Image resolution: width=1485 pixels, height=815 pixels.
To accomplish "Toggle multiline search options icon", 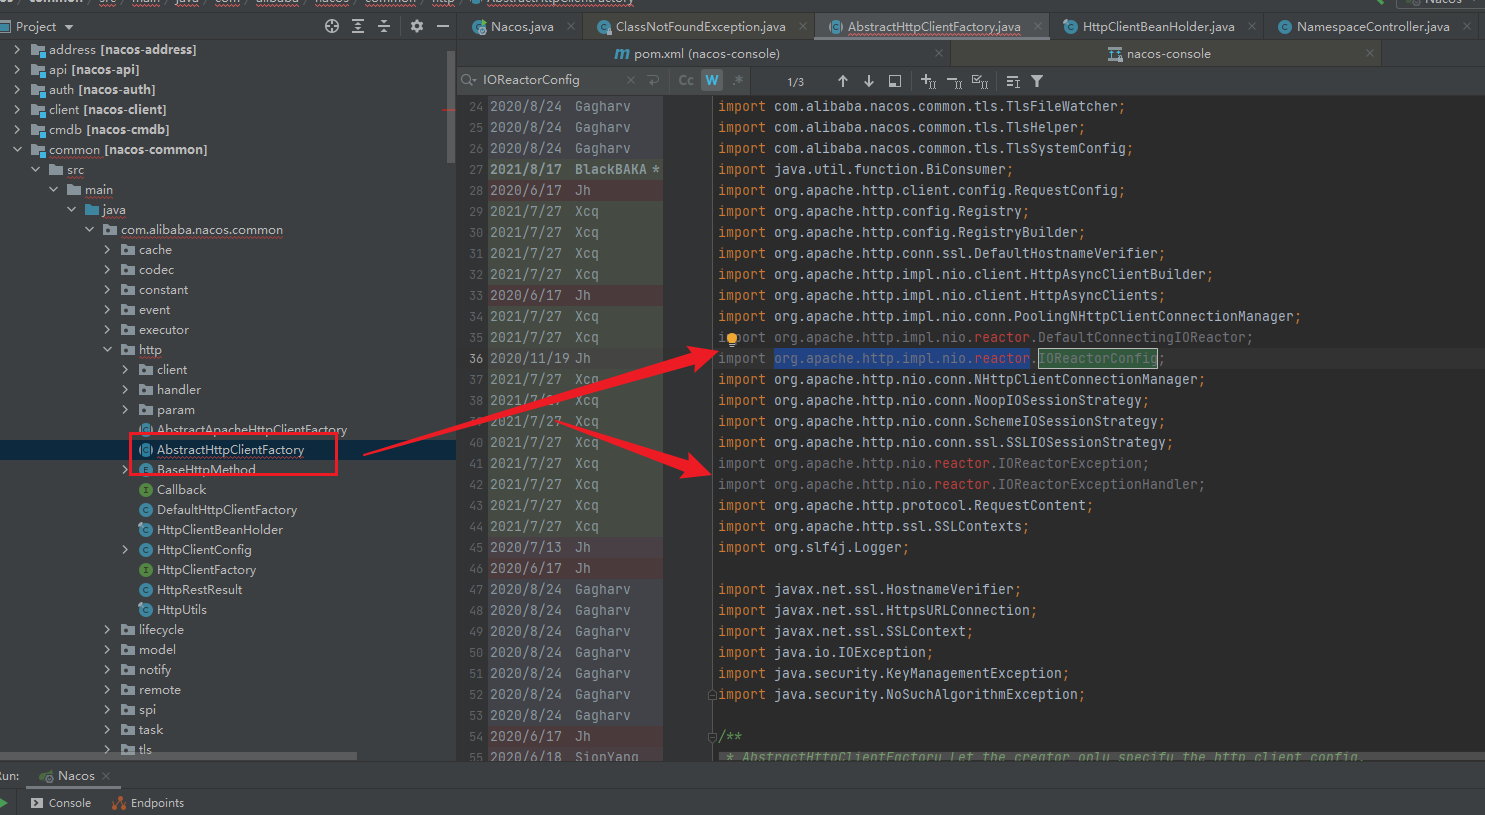I will pyautogui.click(x=1013, y=81).
